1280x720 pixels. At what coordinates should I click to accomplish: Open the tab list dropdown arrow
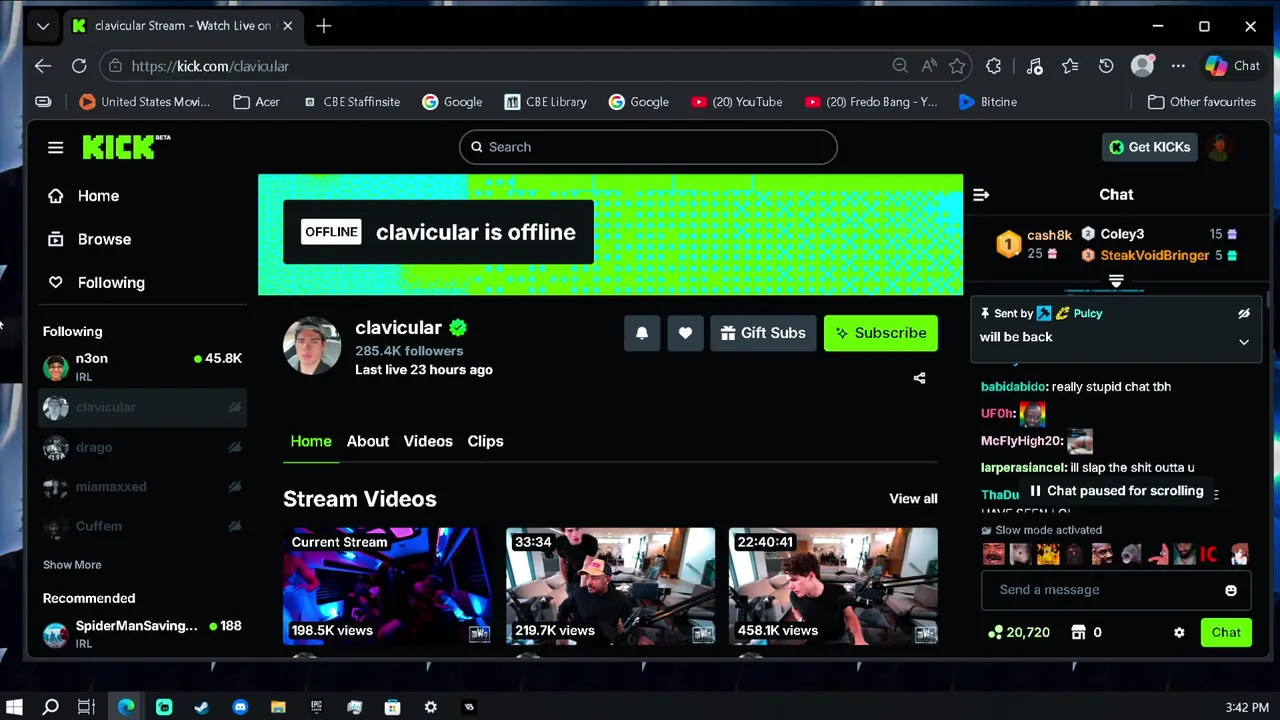coord(43,26)
